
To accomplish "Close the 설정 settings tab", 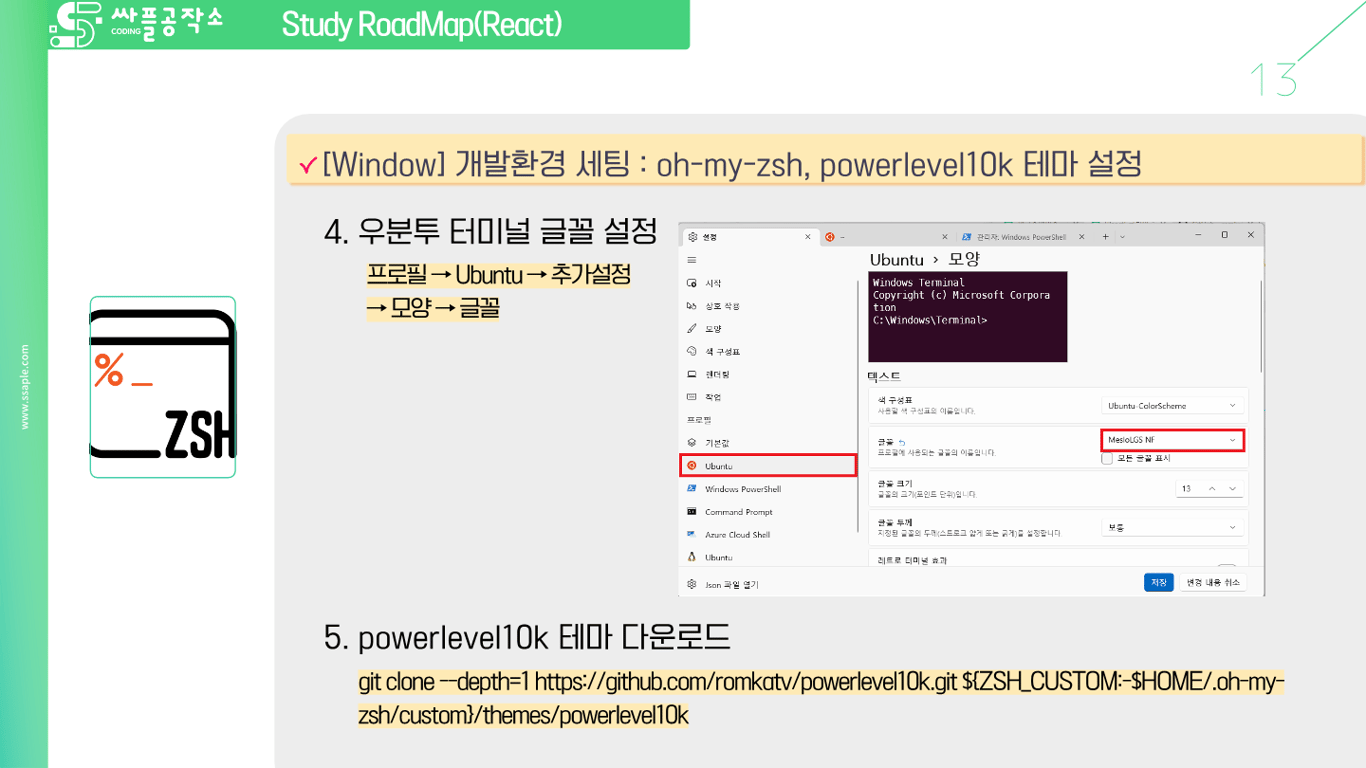I will tap(809, 237).
